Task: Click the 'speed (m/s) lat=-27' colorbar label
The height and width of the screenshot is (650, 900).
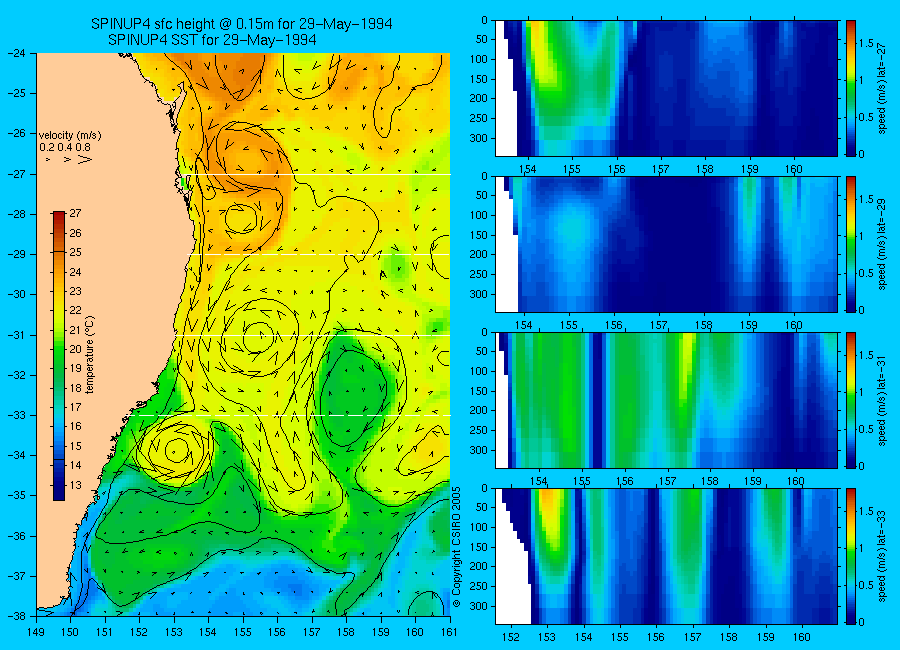Action: (x=883, y=88)
